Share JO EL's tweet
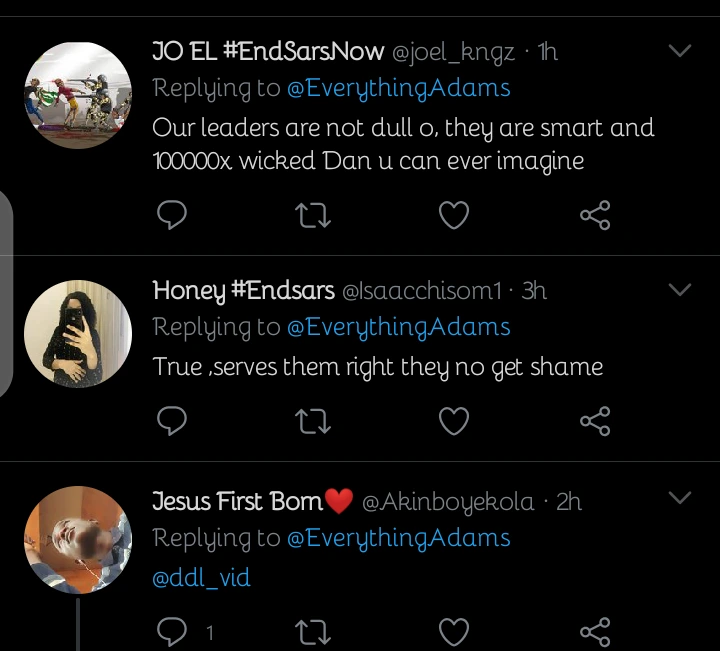720x651 pixels. click(595, 214)
